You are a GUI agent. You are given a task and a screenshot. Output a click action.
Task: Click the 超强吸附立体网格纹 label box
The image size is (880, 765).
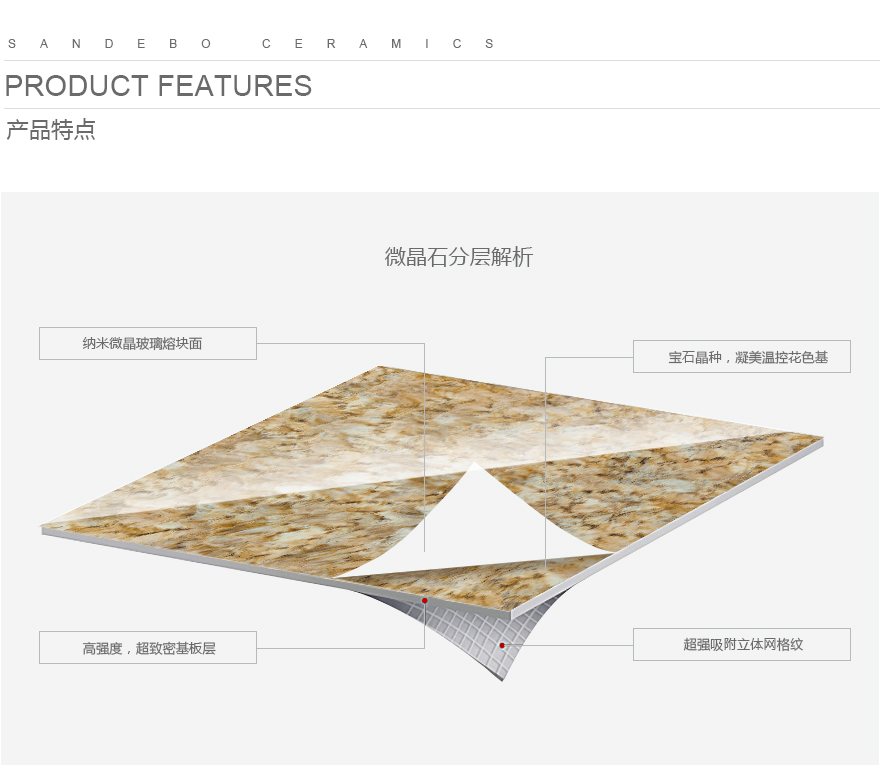pyautogui.click(x=741, y=644)
